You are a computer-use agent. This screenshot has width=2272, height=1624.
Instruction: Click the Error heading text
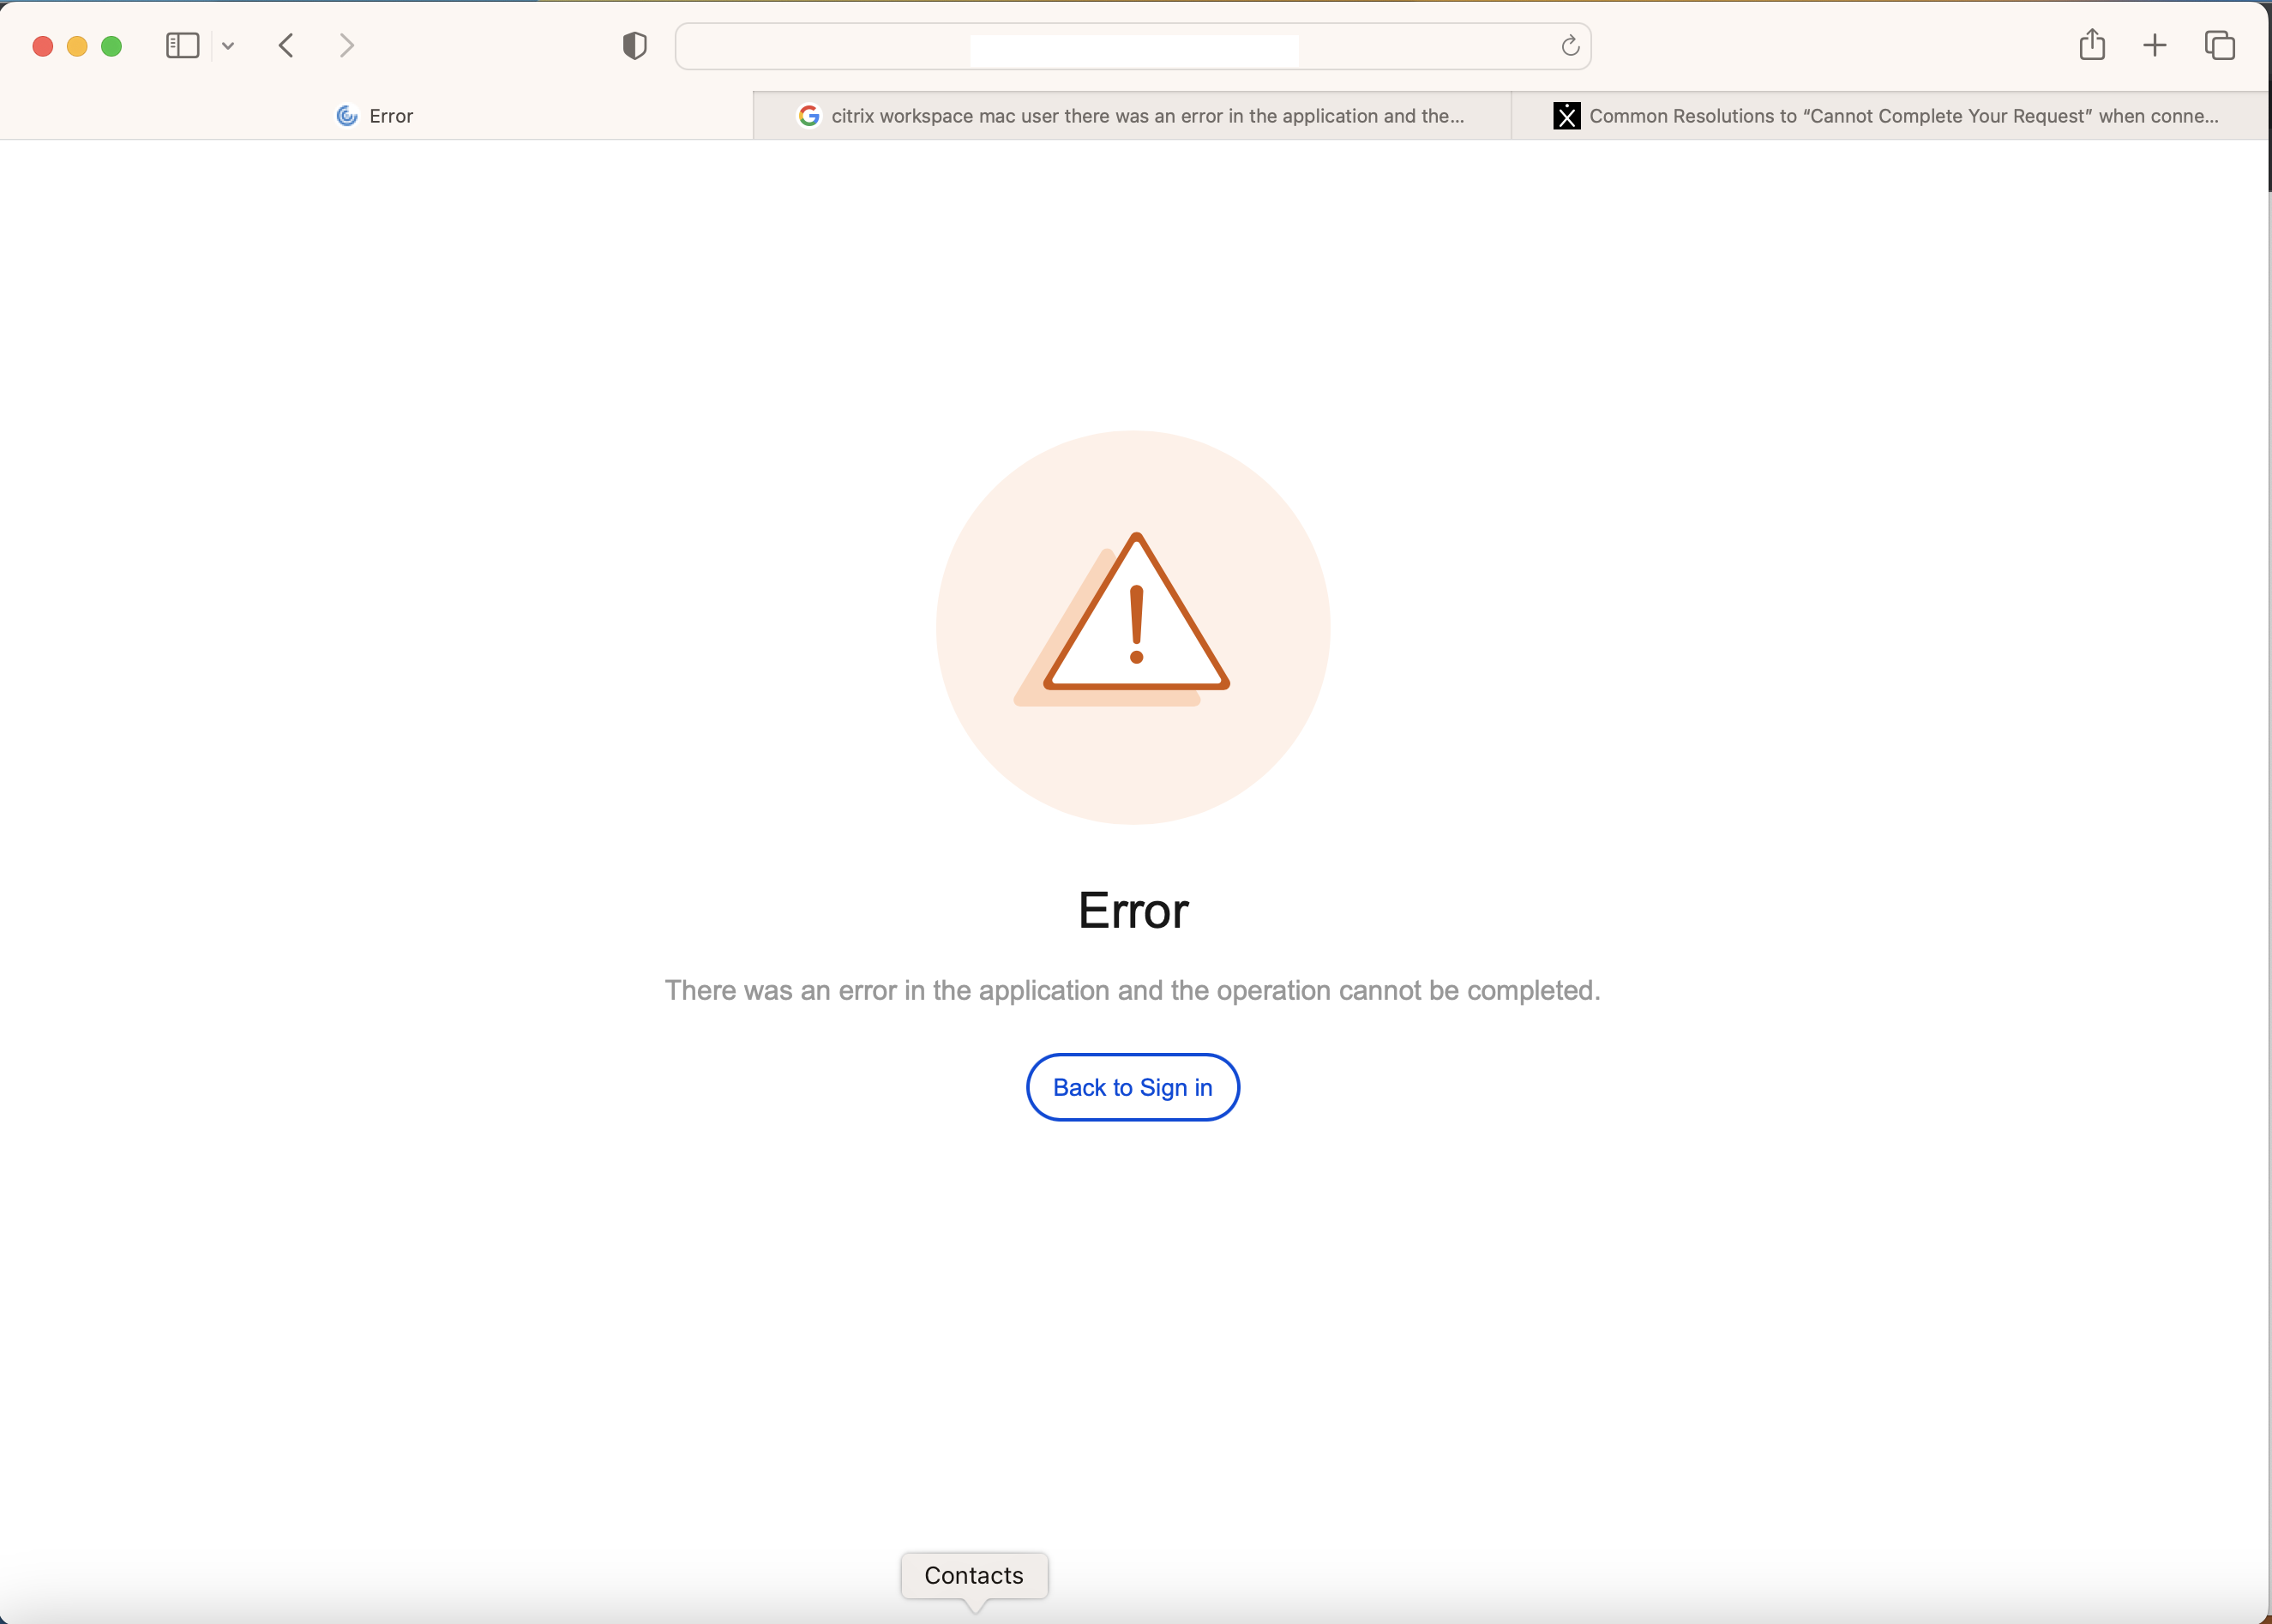pos(1133,910)
